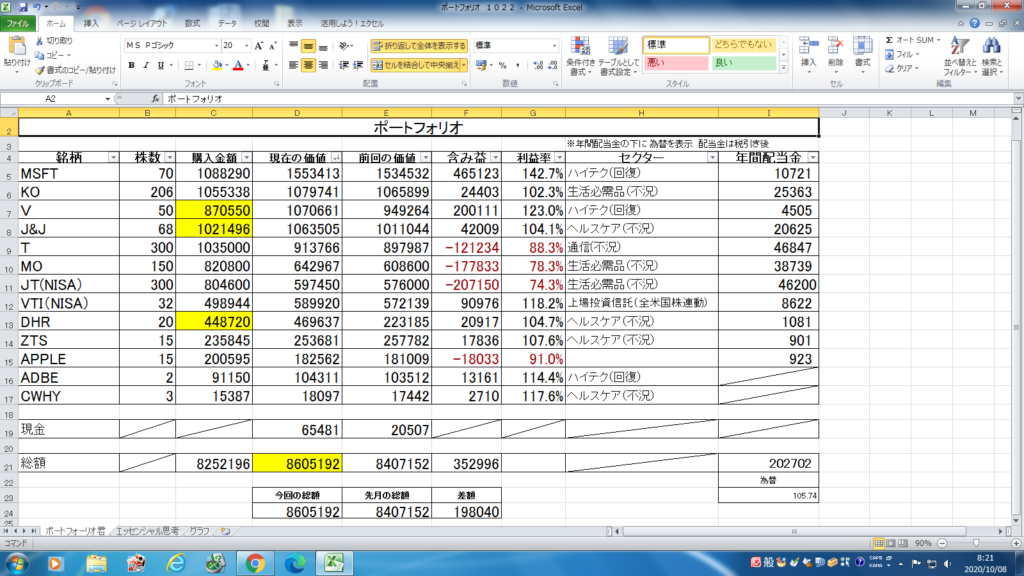1024x576 pixels.
Task: Open the セクター column filter dropdown
Action: (x=712, y=158)
